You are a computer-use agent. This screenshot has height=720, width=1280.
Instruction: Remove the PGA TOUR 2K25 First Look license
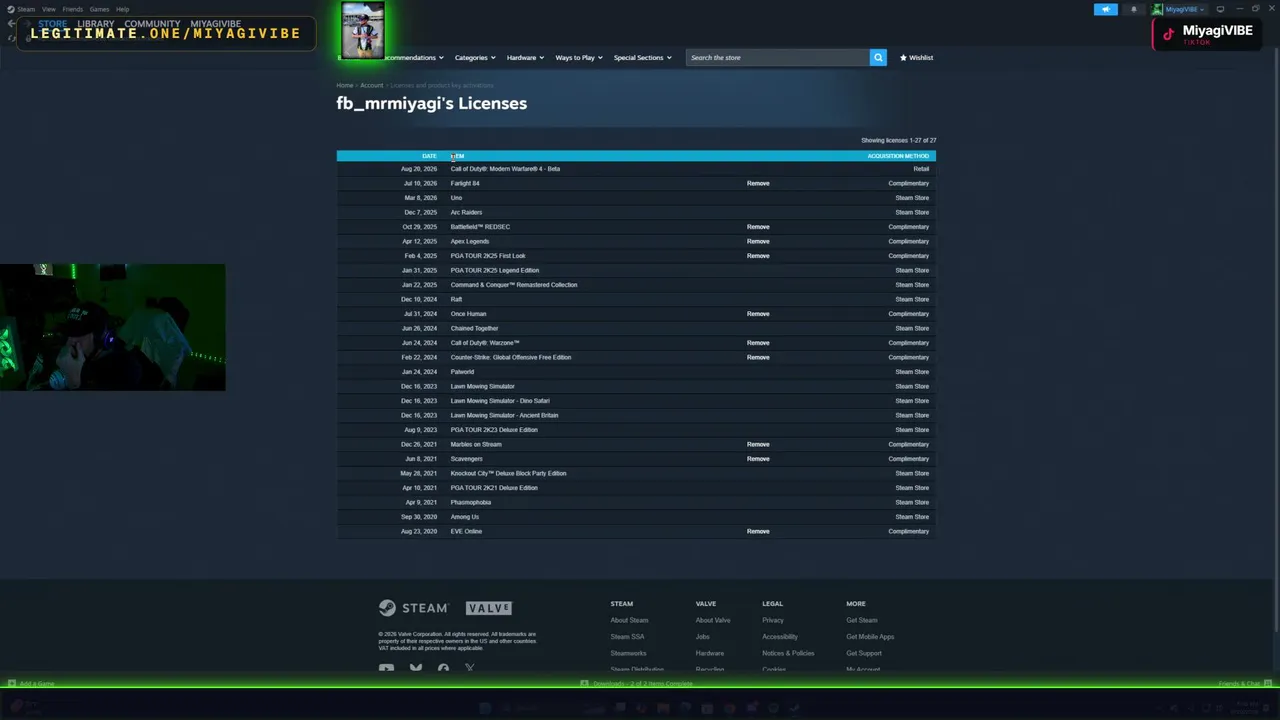[758, 256]
